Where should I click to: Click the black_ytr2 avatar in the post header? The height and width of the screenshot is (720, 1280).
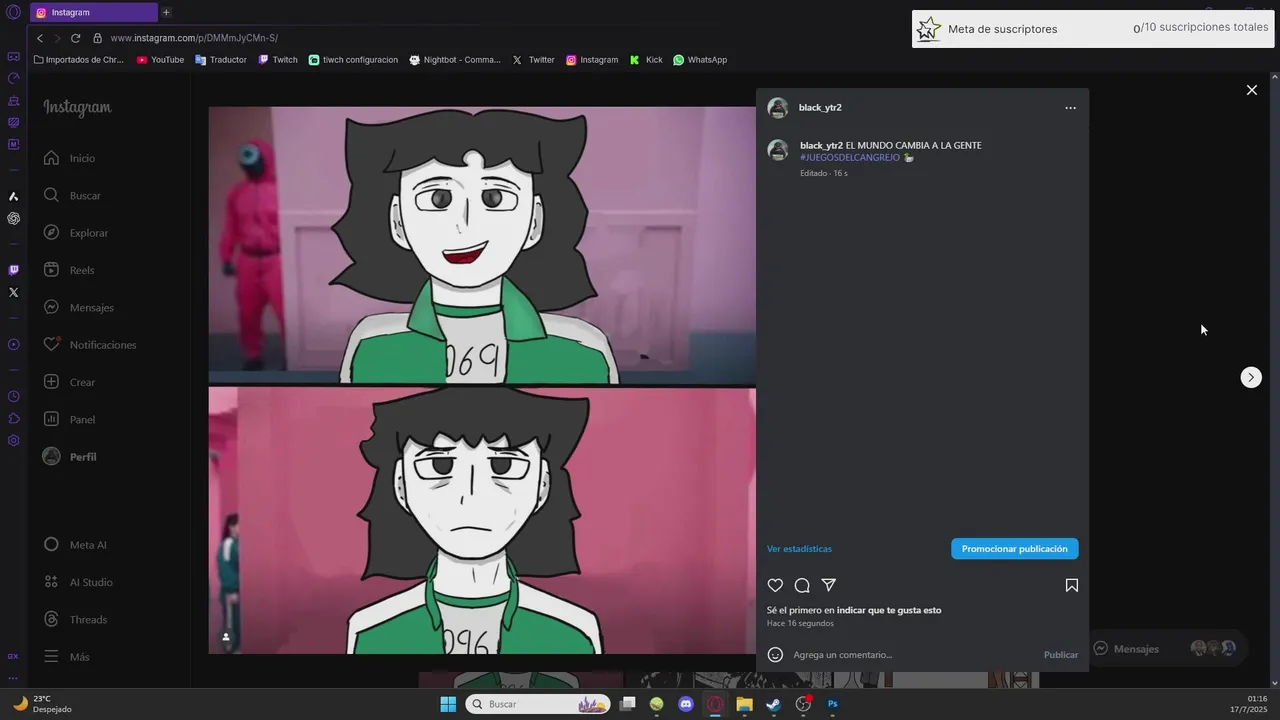778,108
